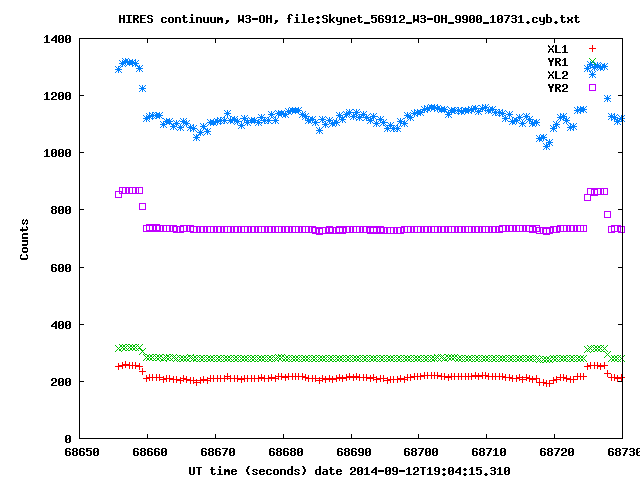
Task: Click the isolated YR2 square near 810 counts
Action: point(142,207)
